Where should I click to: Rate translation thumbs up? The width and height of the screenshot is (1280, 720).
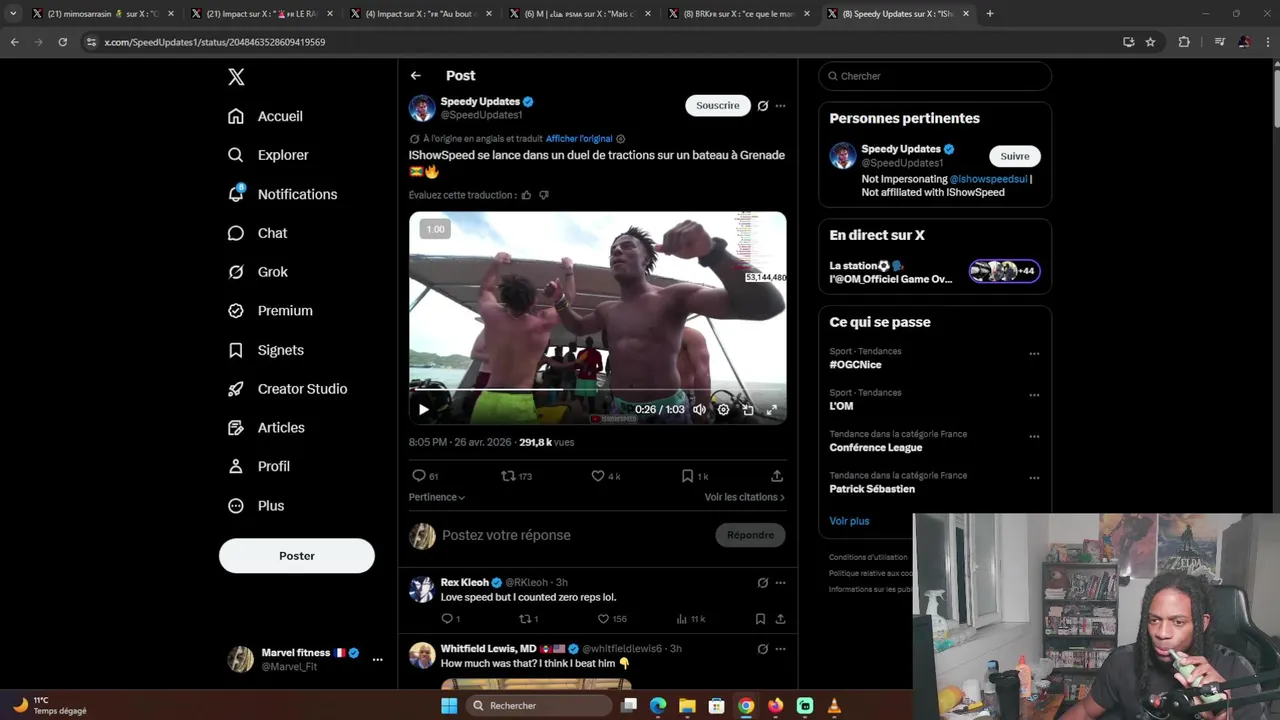coord(526,195)
